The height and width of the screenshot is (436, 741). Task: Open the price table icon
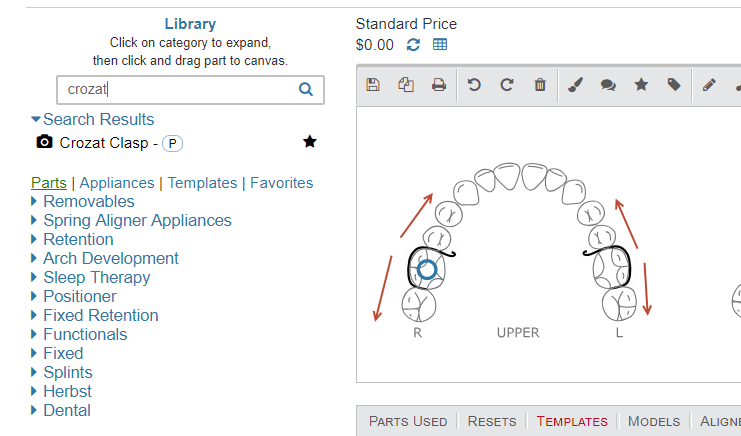(x=440, y=45)
